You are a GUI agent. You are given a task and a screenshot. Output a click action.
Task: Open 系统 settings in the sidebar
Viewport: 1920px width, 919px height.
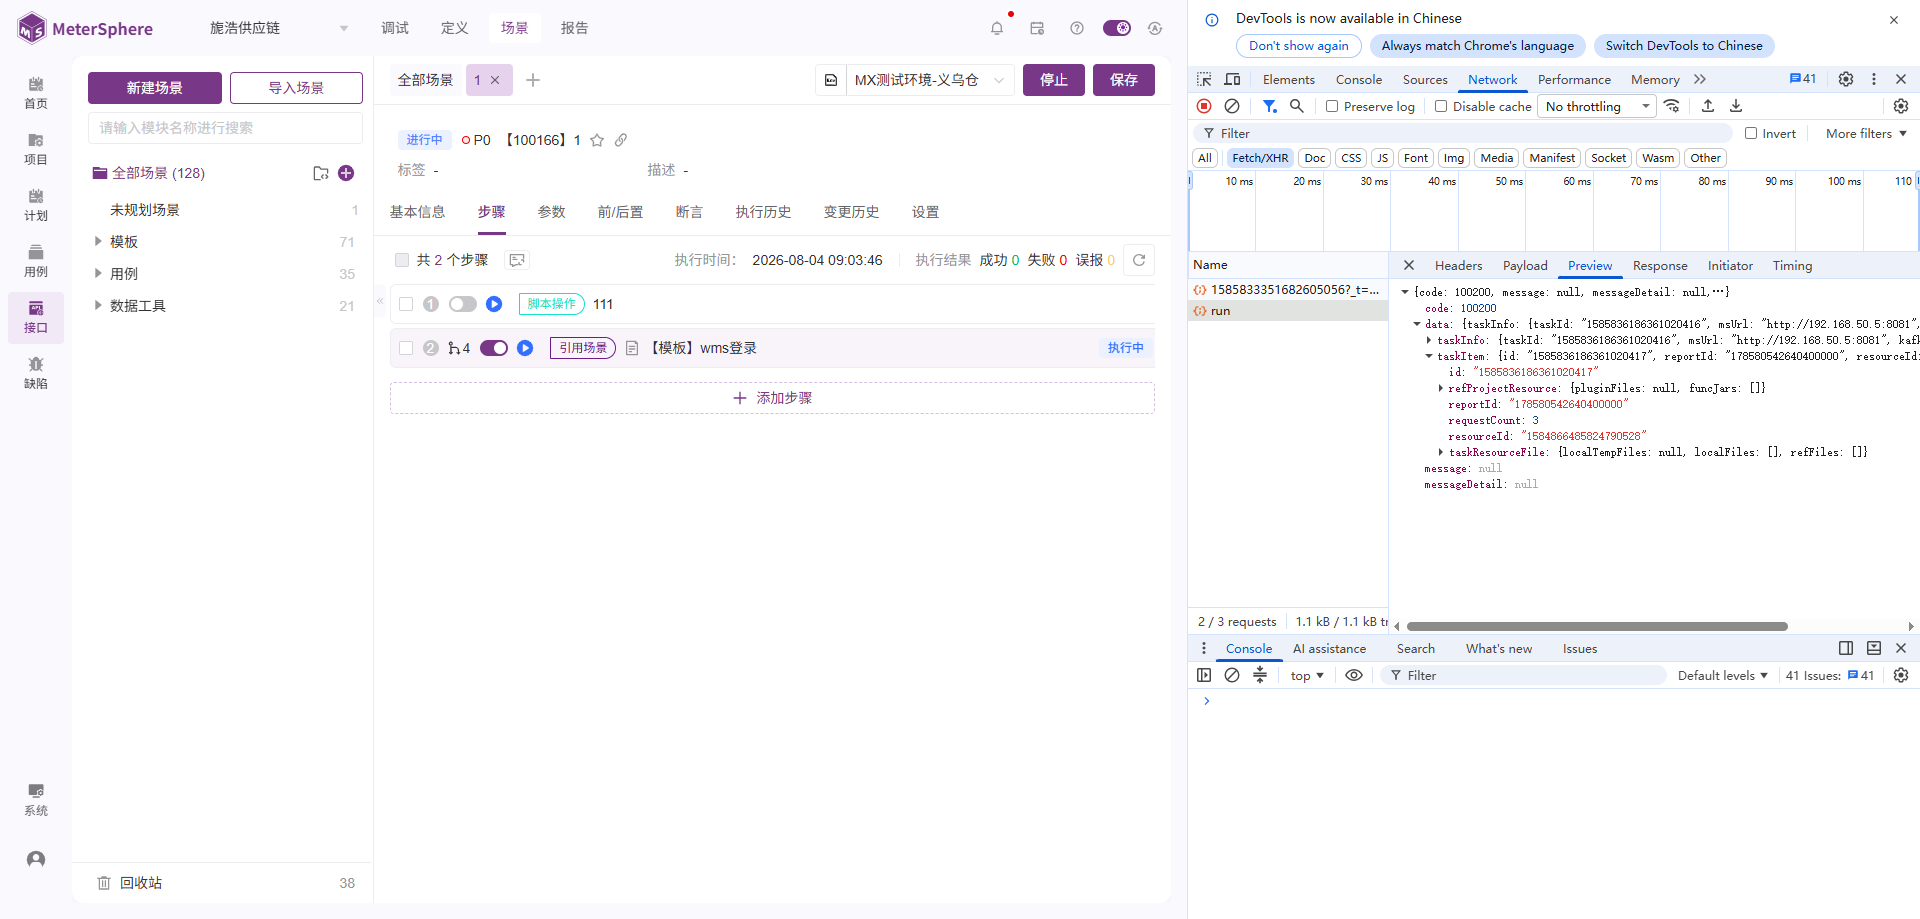tap(36, 800)
